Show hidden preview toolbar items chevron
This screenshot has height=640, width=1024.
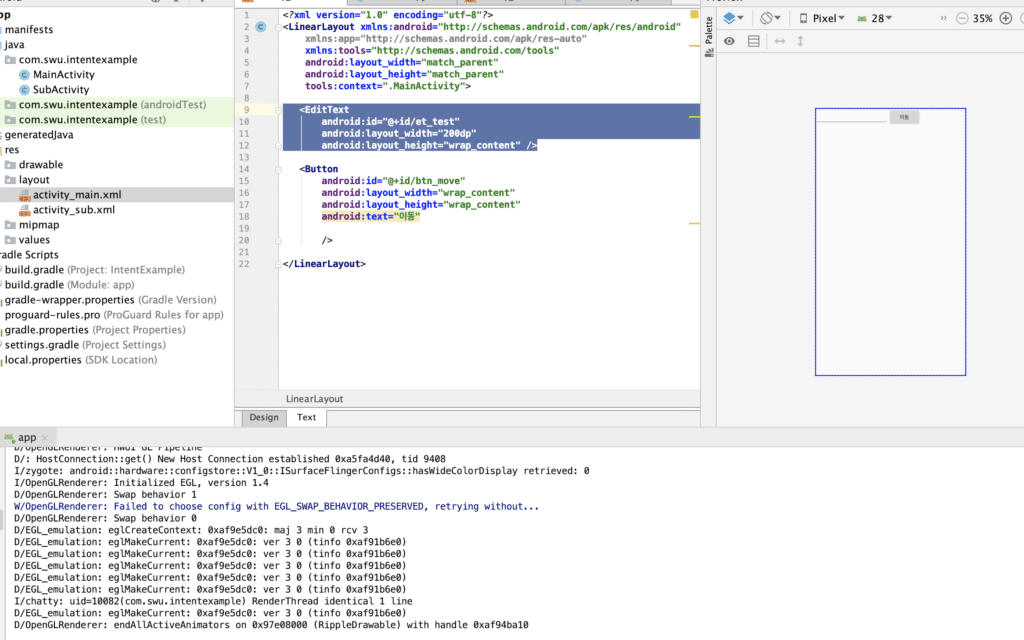[943, 18]
